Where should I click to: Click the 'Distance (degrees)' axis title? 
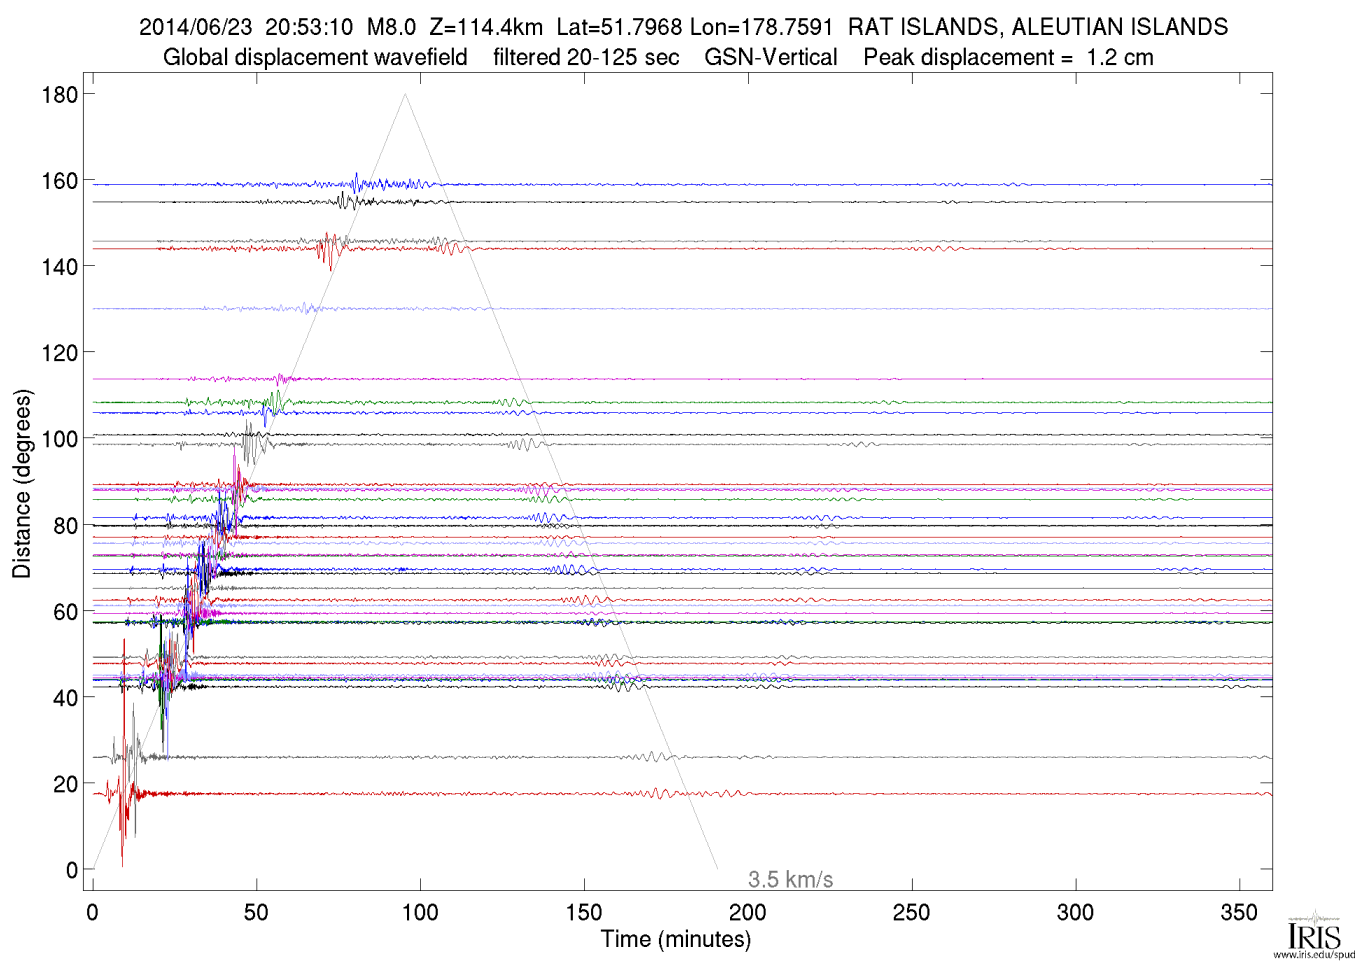point(22,484)
